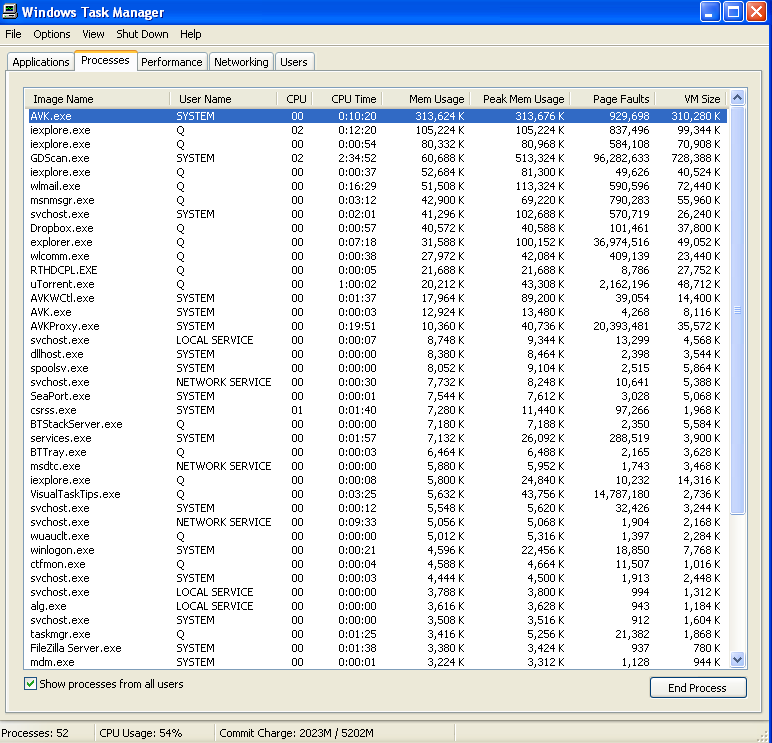Click the vertical scrollbar thumb
772x743 pixels.
(x=738, y=310)
